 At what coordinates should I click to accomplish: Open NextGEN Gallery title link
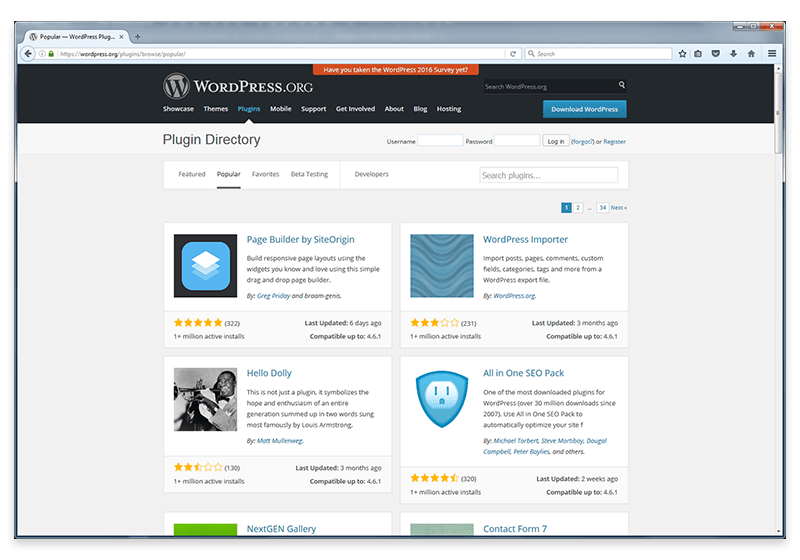point(281,529)
